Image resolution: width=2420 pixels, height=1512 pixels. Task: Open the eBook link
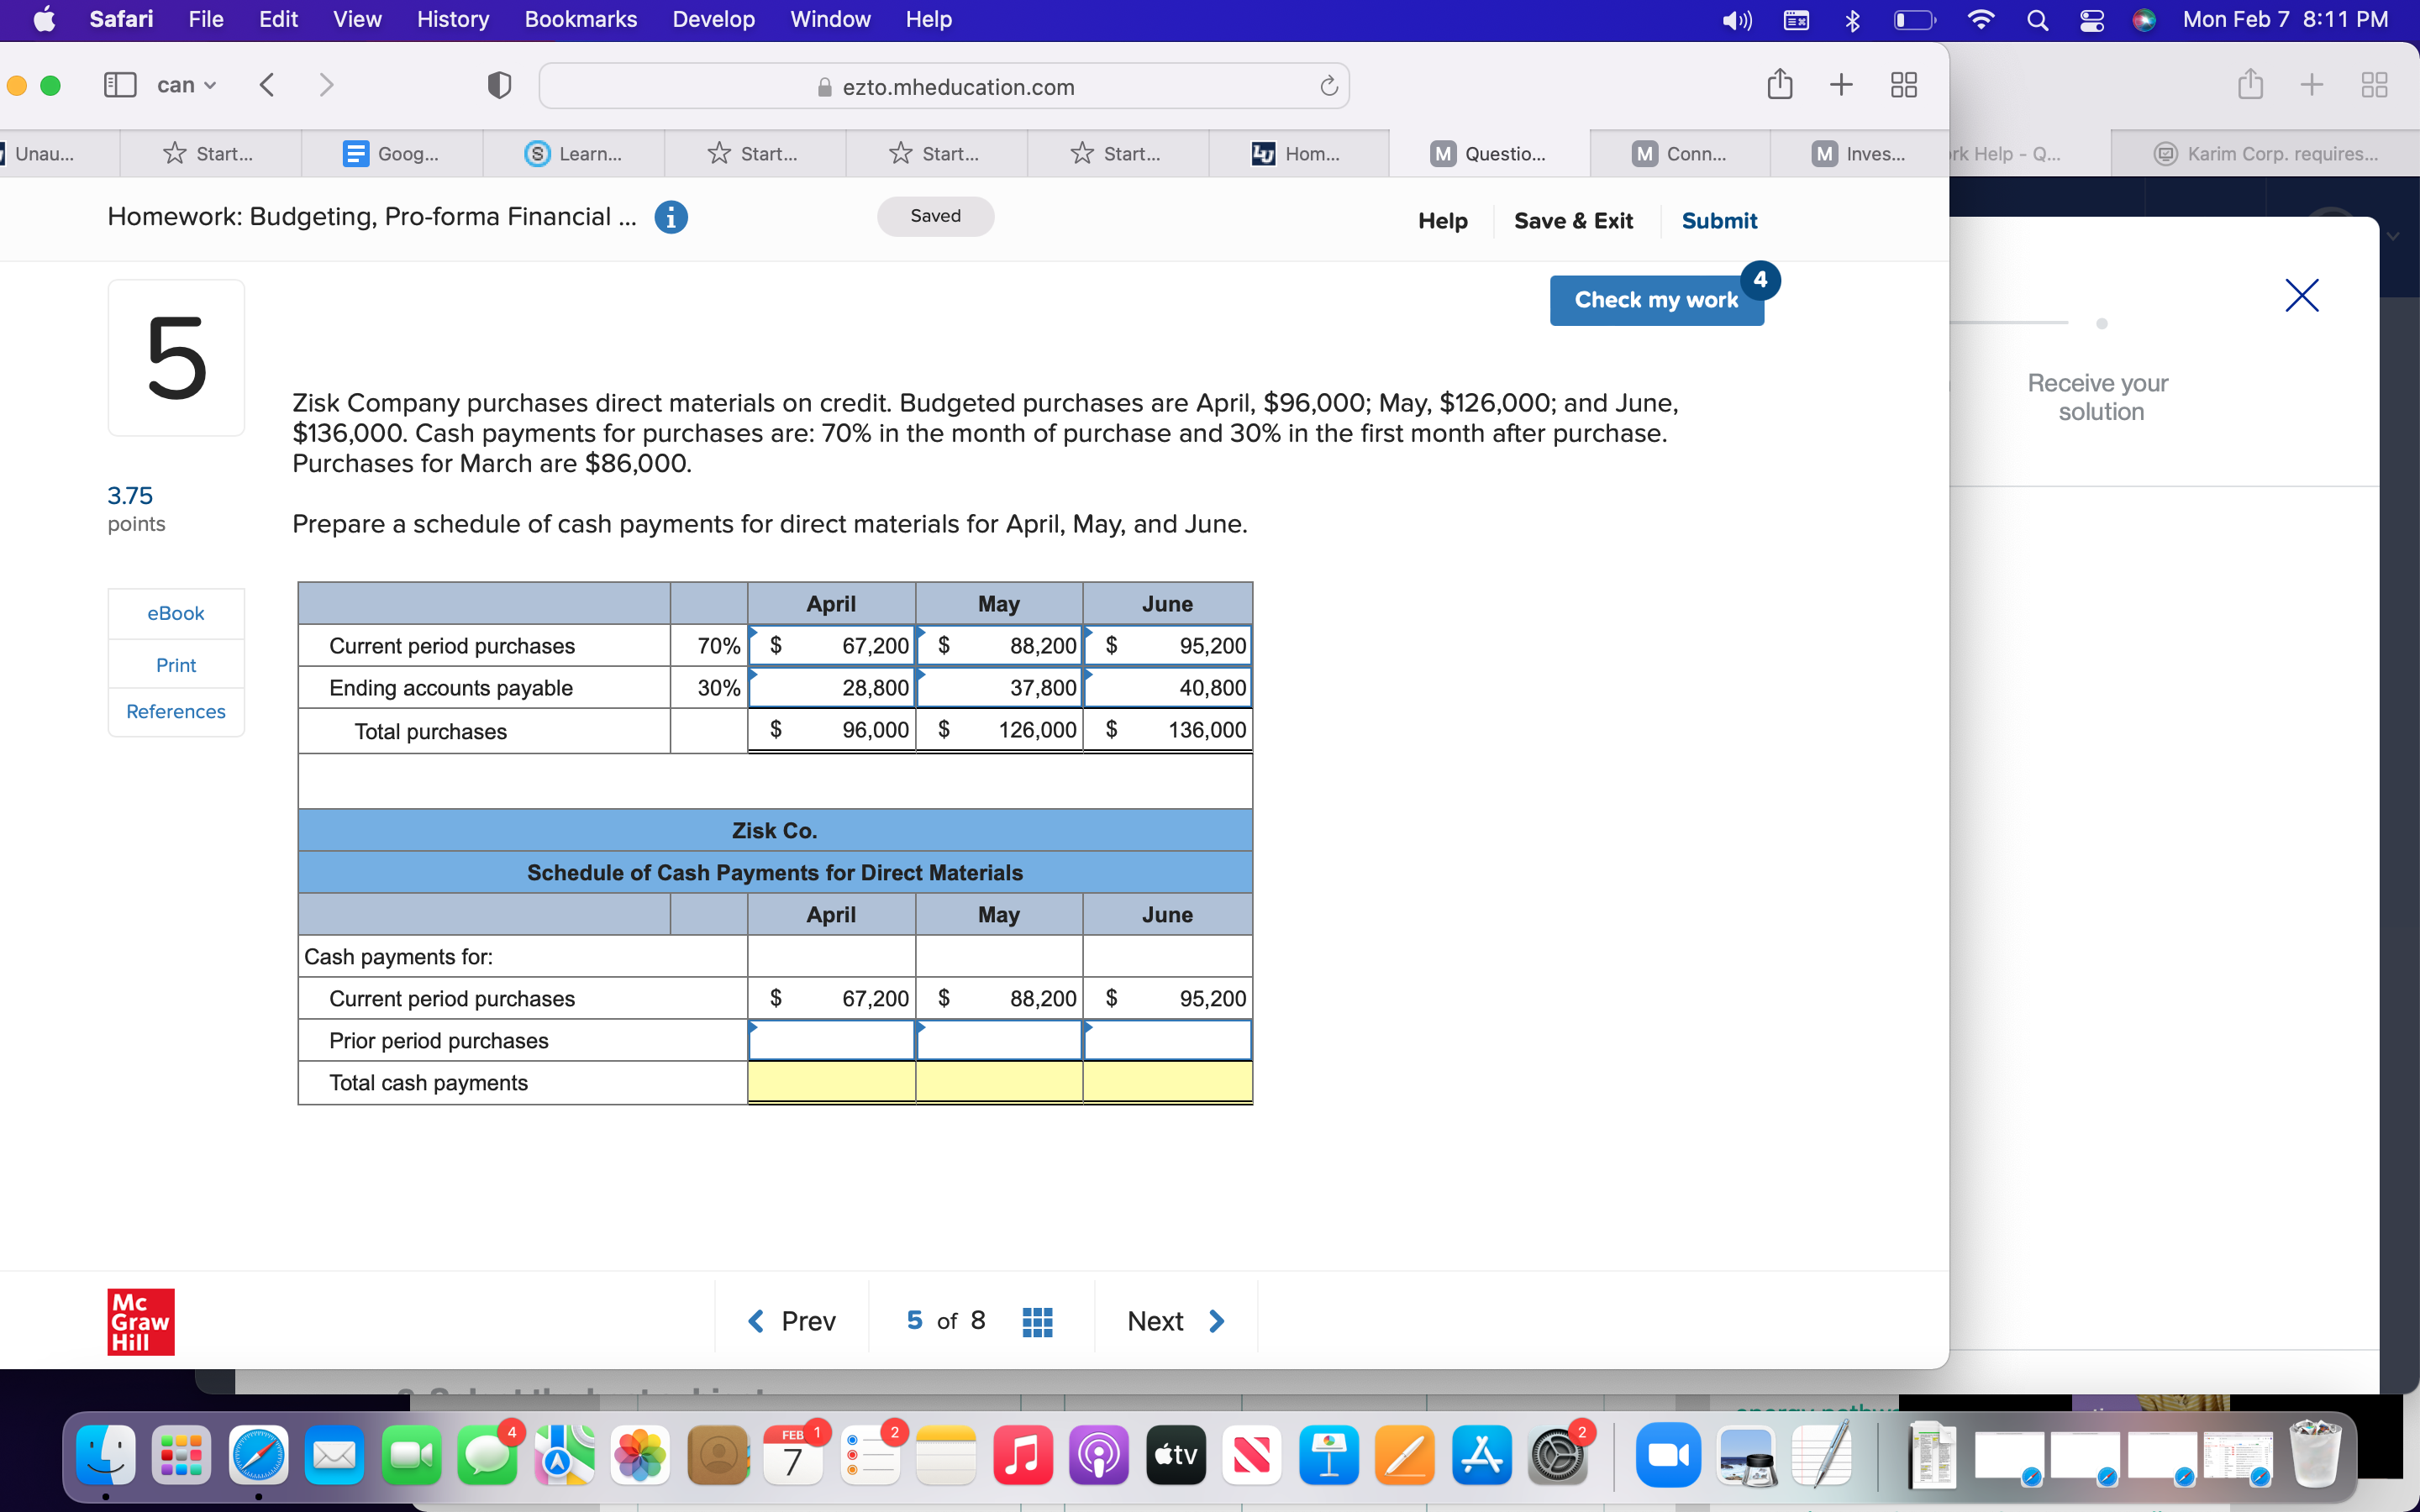click(175, 613)
